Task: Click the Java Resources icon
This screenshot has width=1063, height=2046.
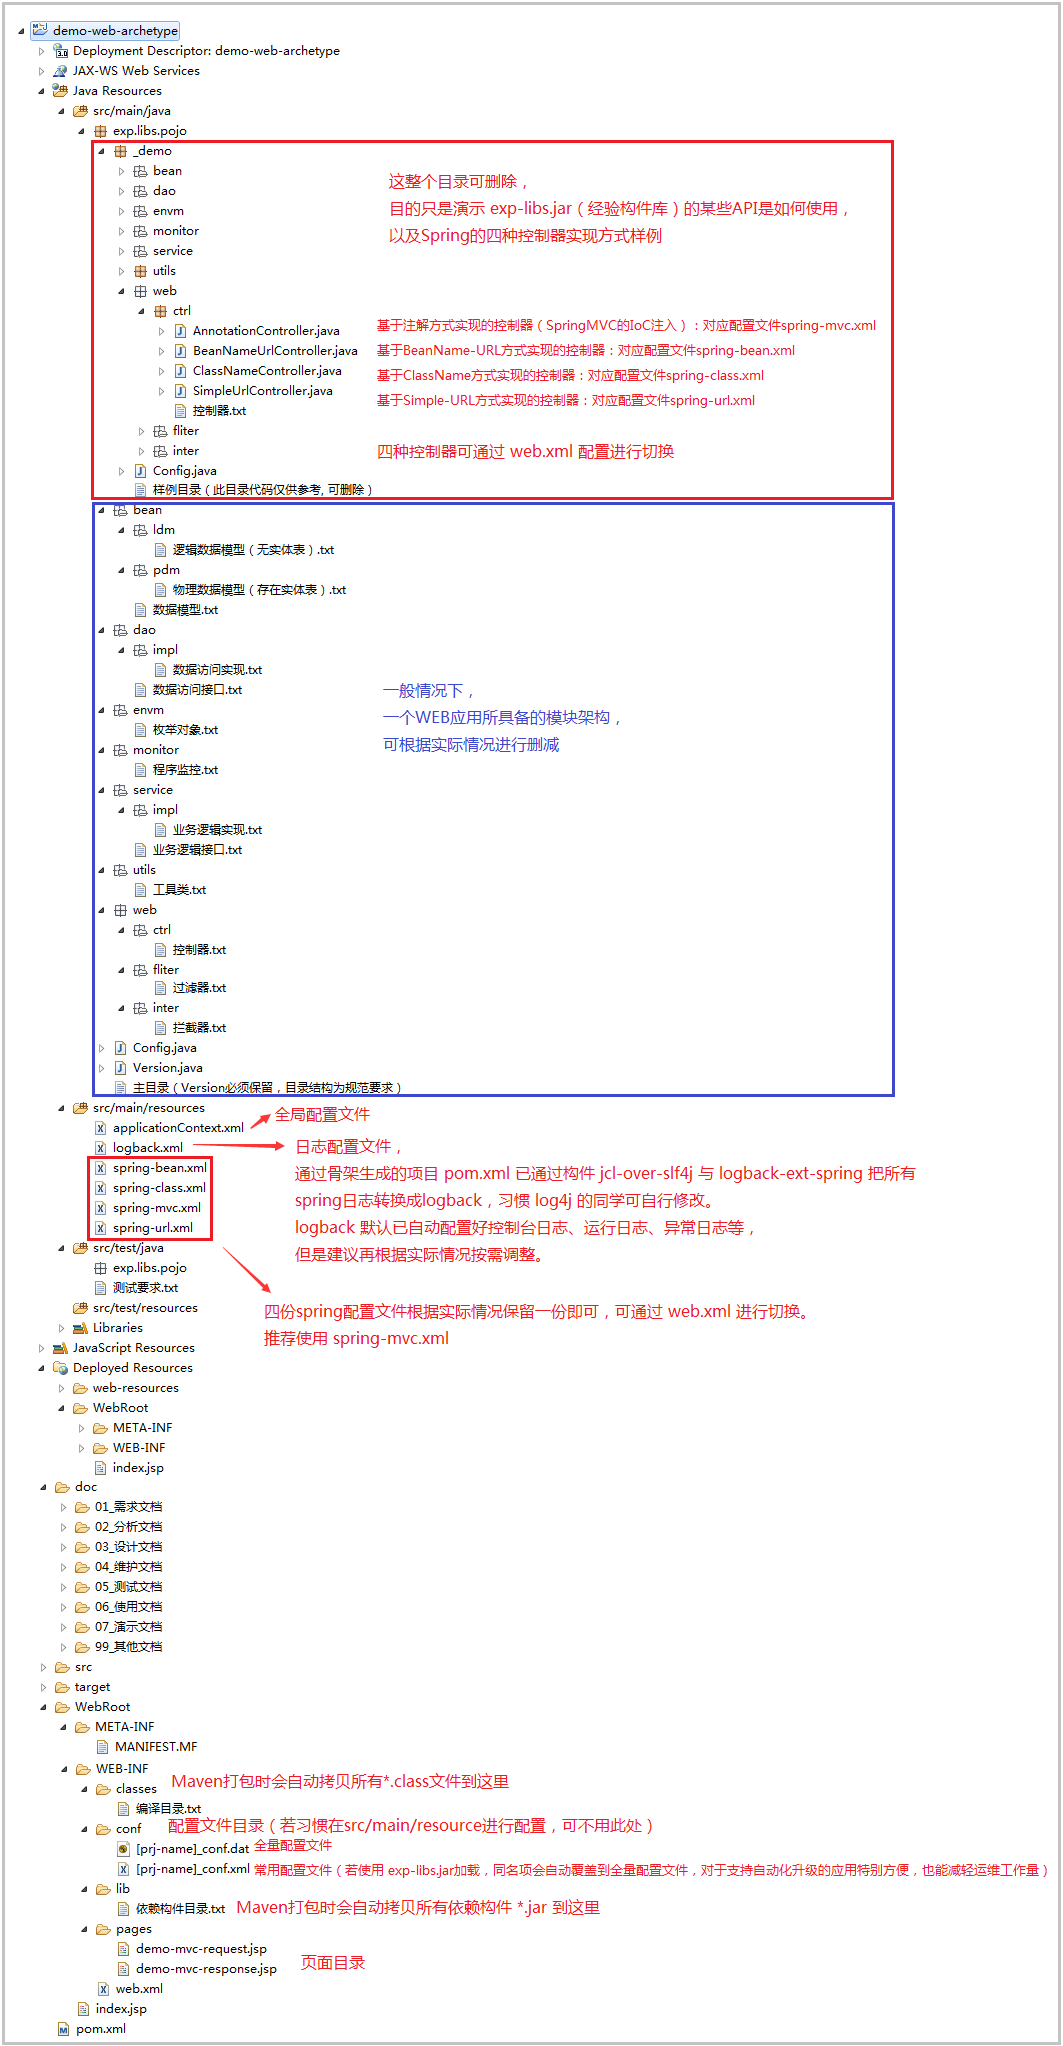Action: coord(60,90)
